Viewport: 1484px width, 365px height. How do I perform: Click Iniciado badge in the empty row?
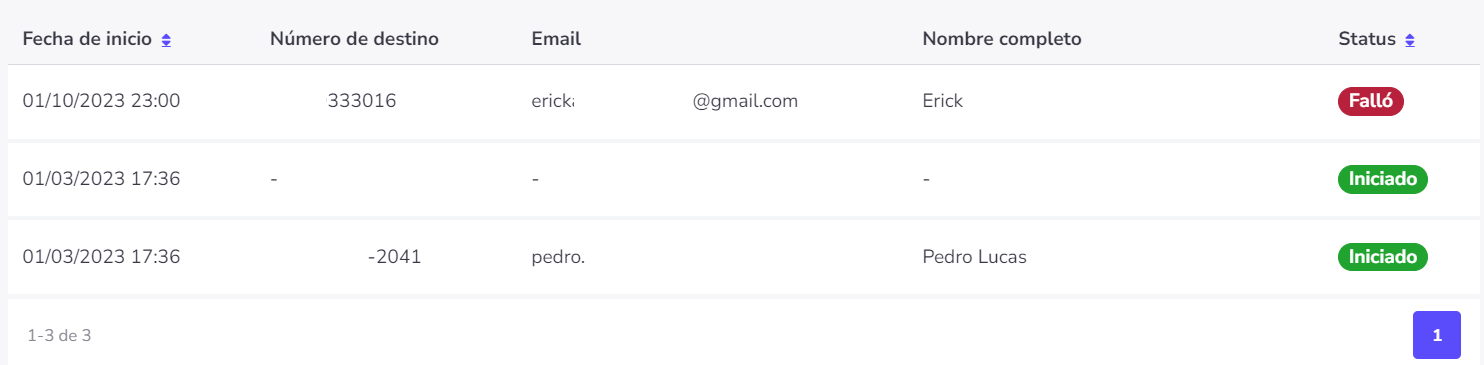coord(1383,179)
